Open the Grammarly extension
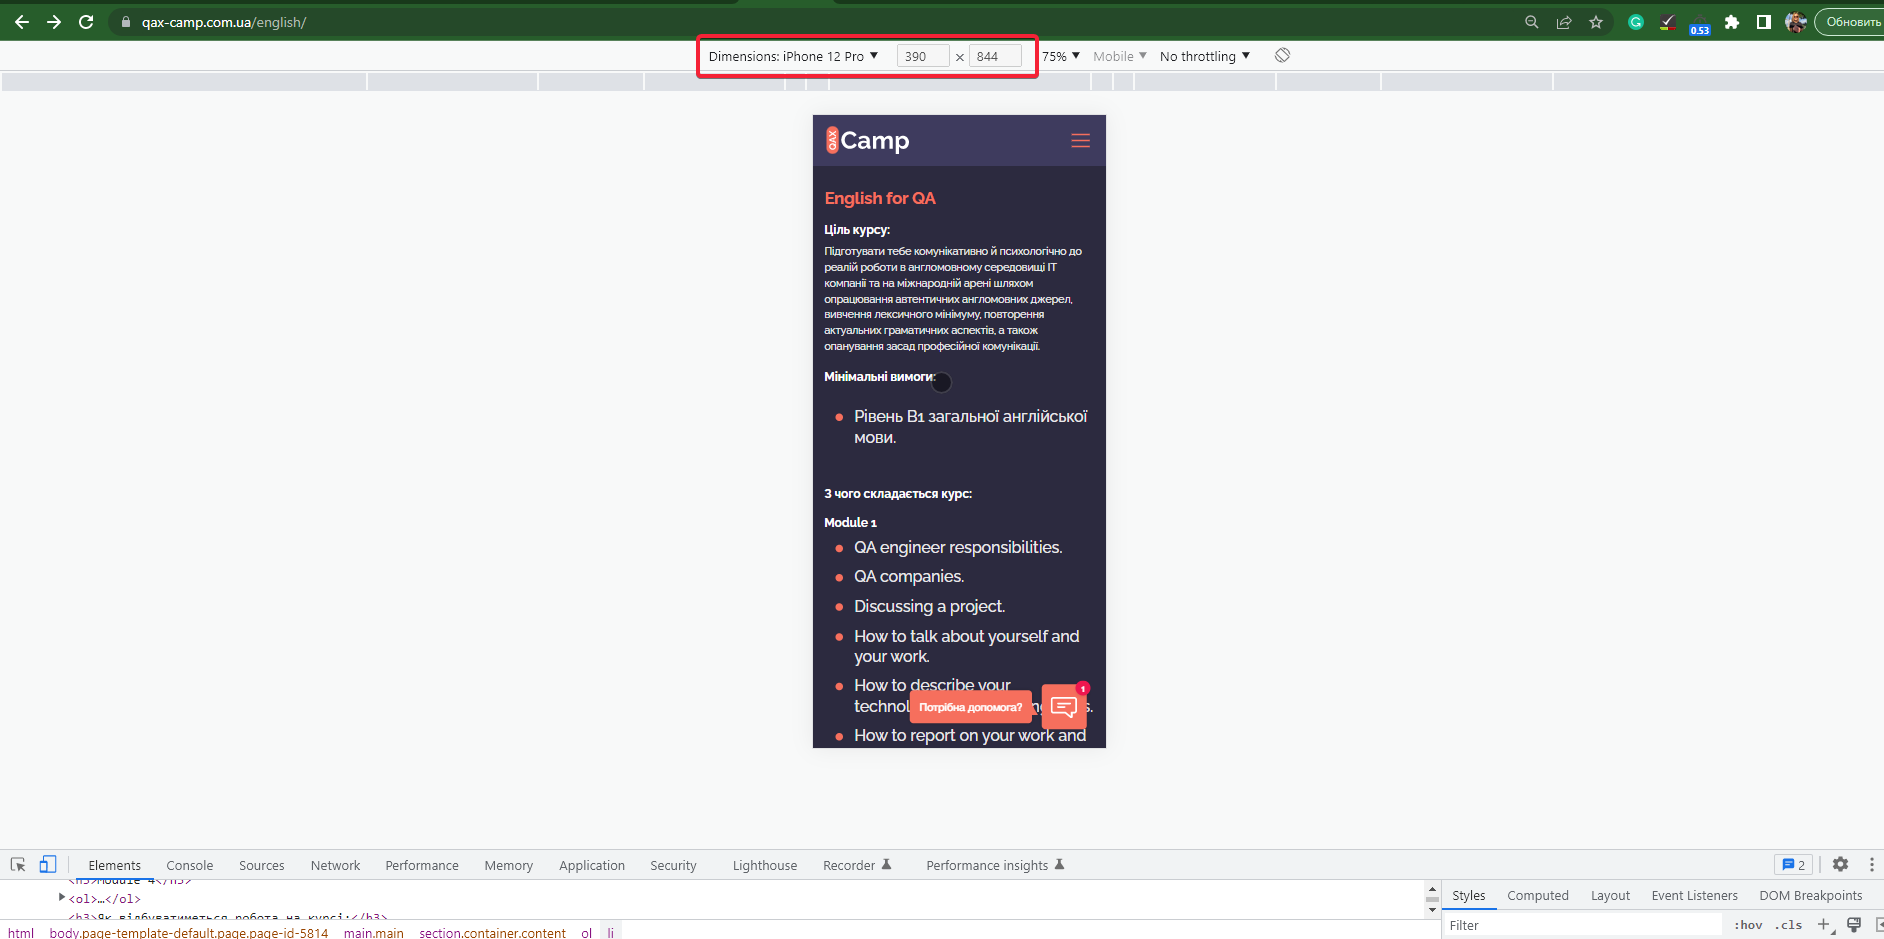 pyautogui.click(x=1635, y=21)
